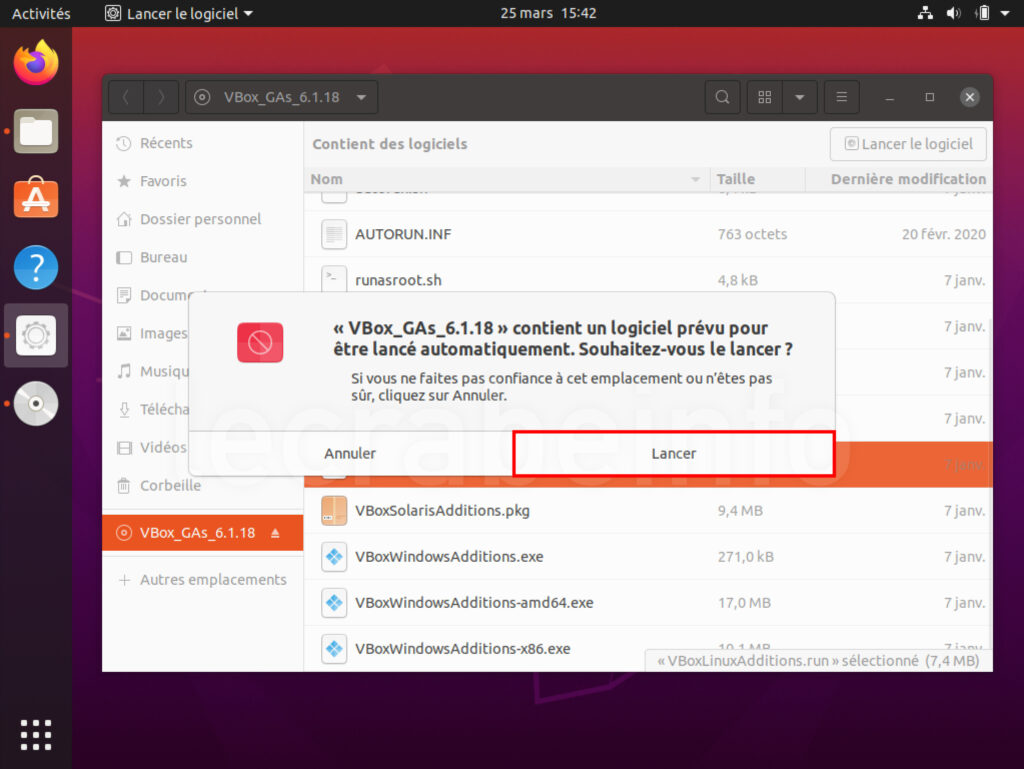
Task: Open the settings gear app in dock
Action: [x=36, y=336]
